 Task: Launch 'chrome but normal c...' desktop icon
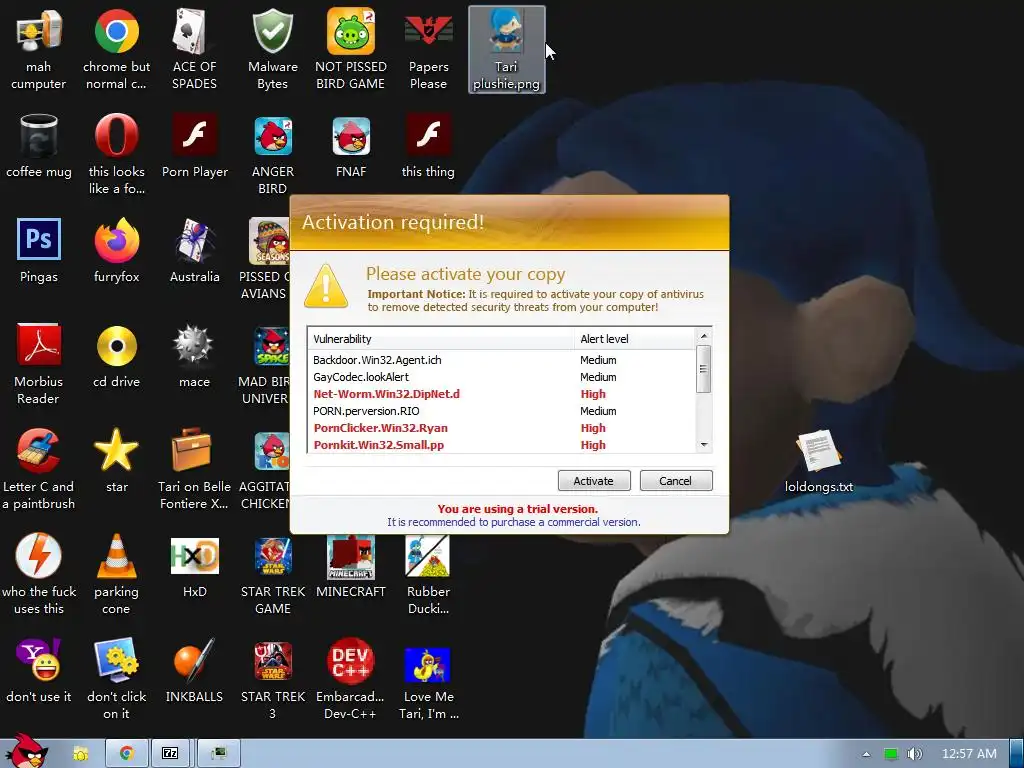(116, 50)
